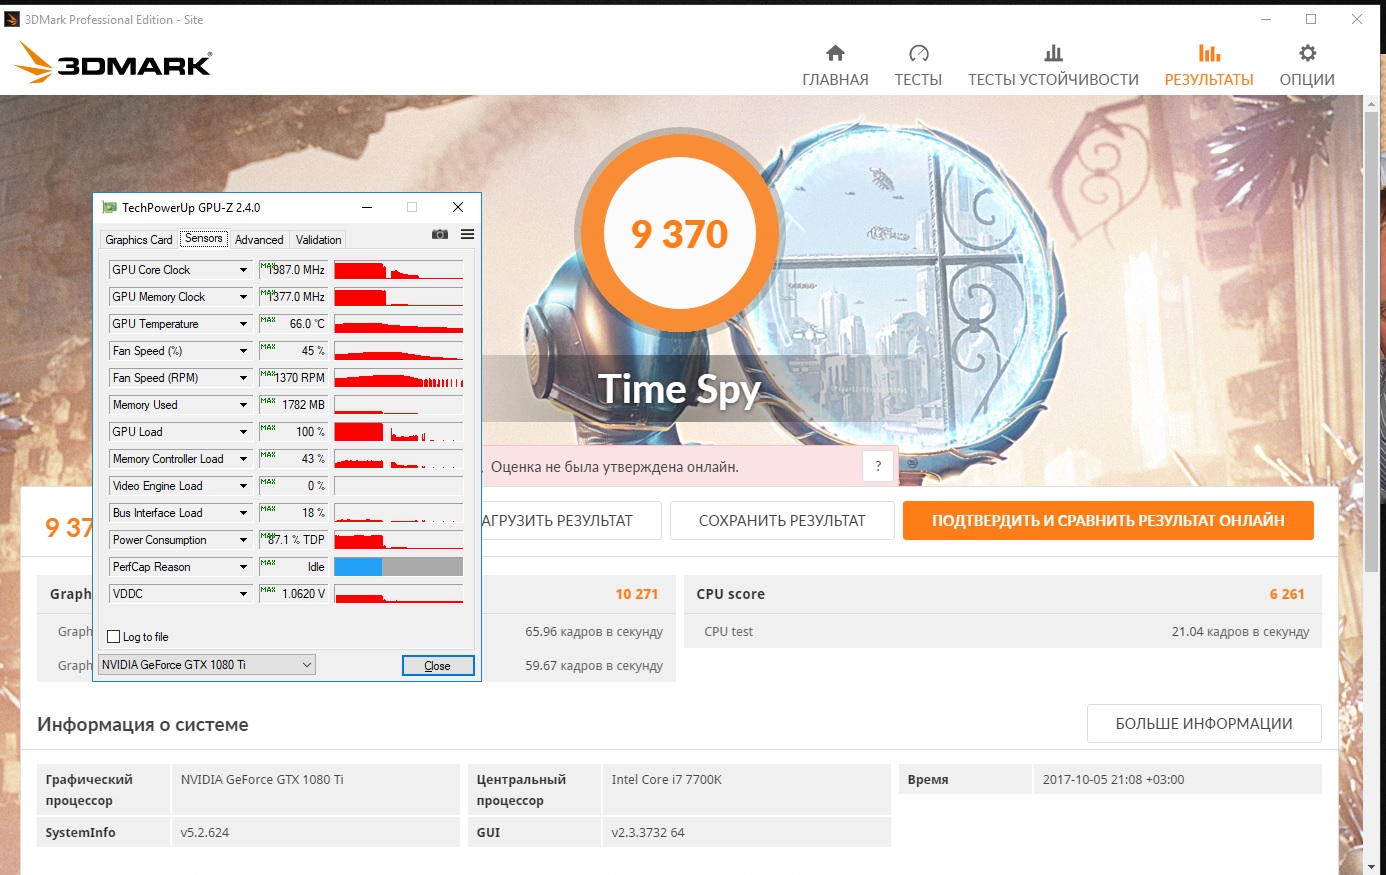Click the БОЛЬШЕ ИНФОРМАЦИИ button

coord(1204,723)
